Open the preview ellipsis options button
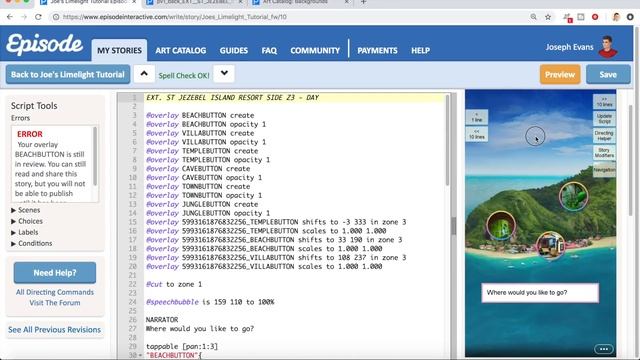The image size is (640, 360). pos(604,349)
